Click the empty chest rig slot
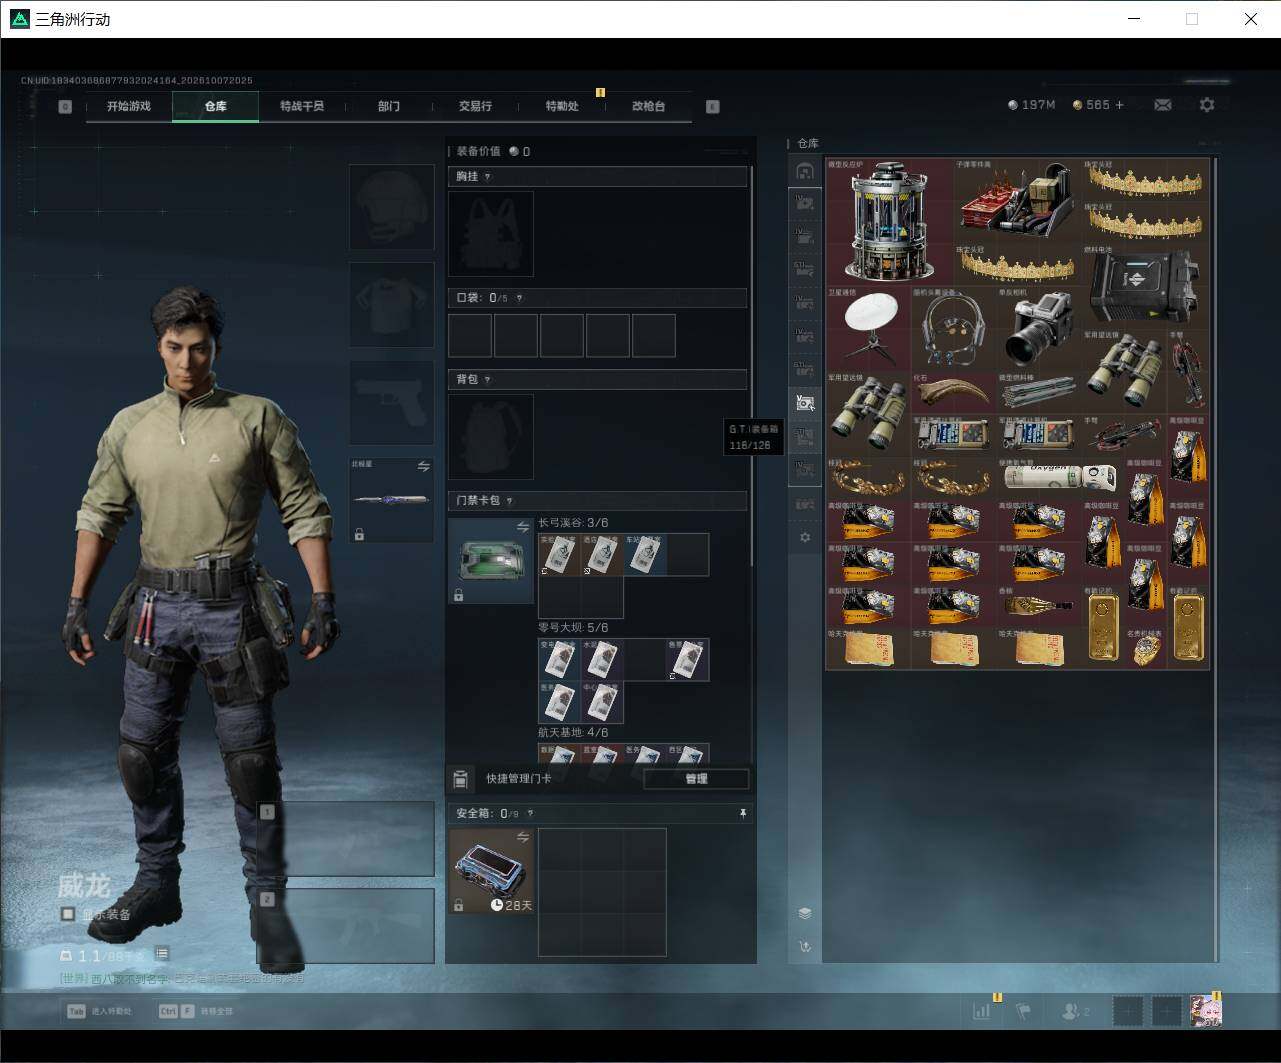Viewport: 1281px width, 1063px height. click(491, 234)
